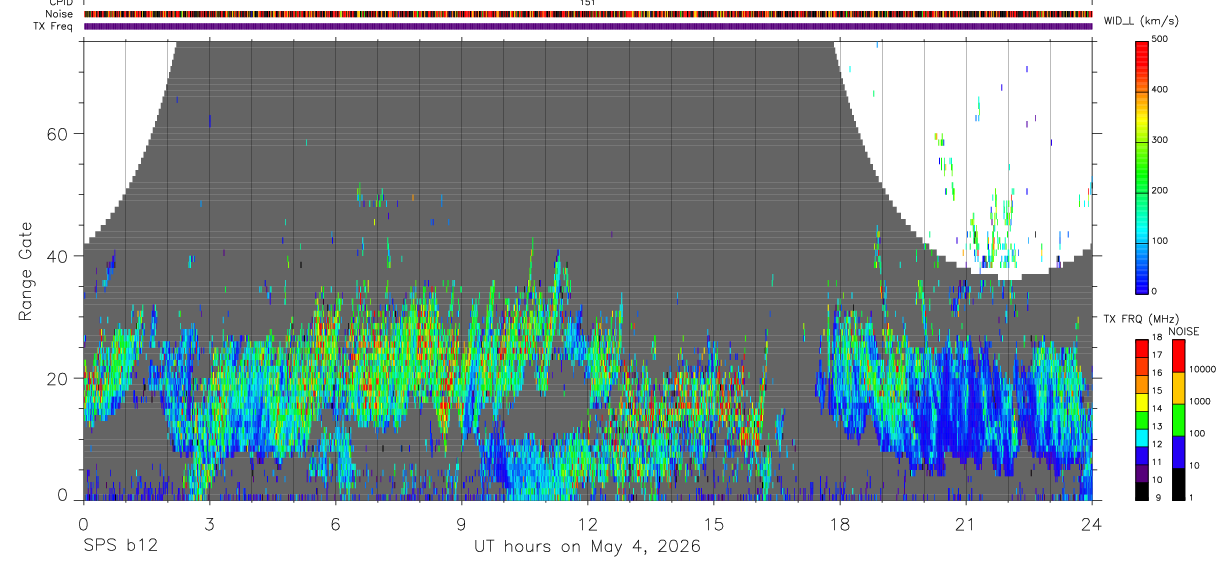Click the TX FRQ frequency color bar
This screenshot has width=1228, height=567.
pyautogui.click(x=1143, y=420)
